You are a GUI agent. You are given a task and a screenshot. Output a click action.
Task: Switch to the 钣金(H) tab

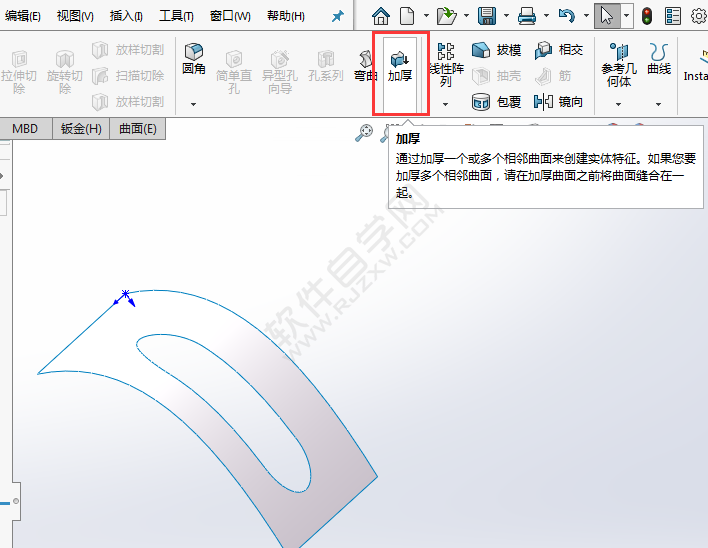[x=81, y=129]
